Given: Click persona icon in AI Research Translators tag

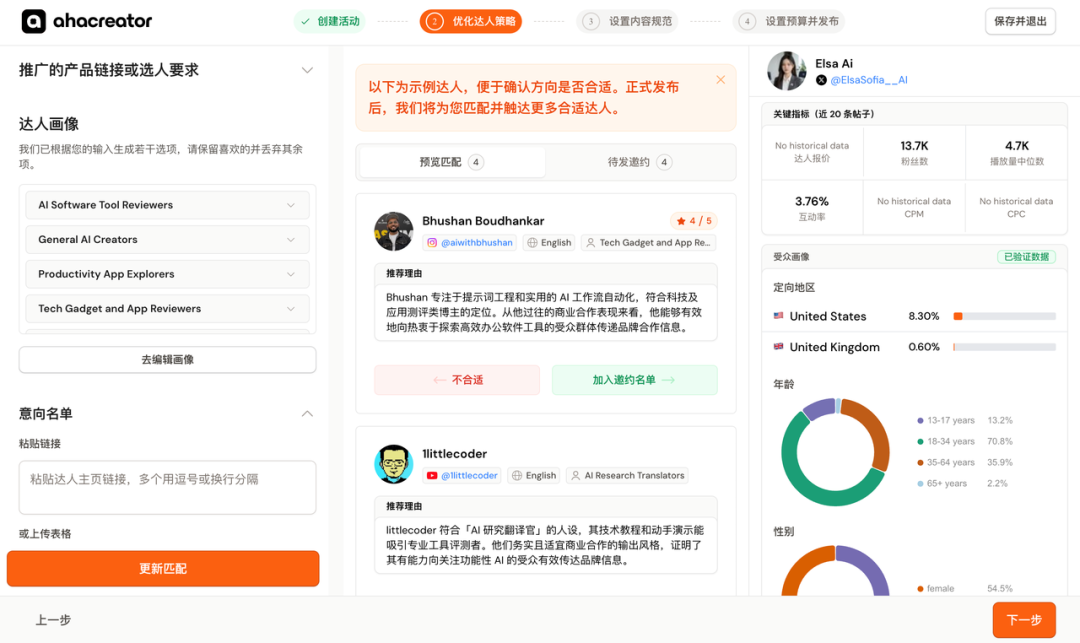Looking at the screenshot, I should point(576,475).
